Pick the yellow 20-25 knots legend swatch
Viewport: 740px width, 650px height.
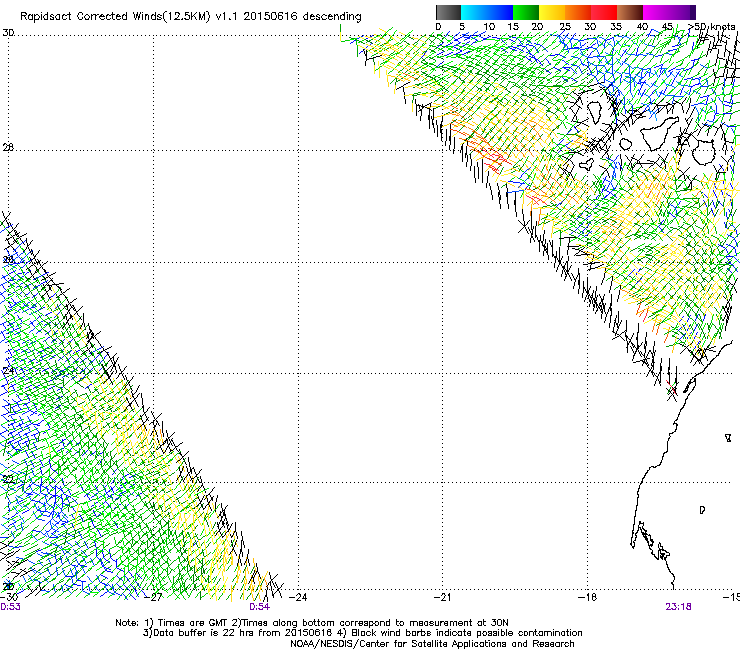(552, 12)
